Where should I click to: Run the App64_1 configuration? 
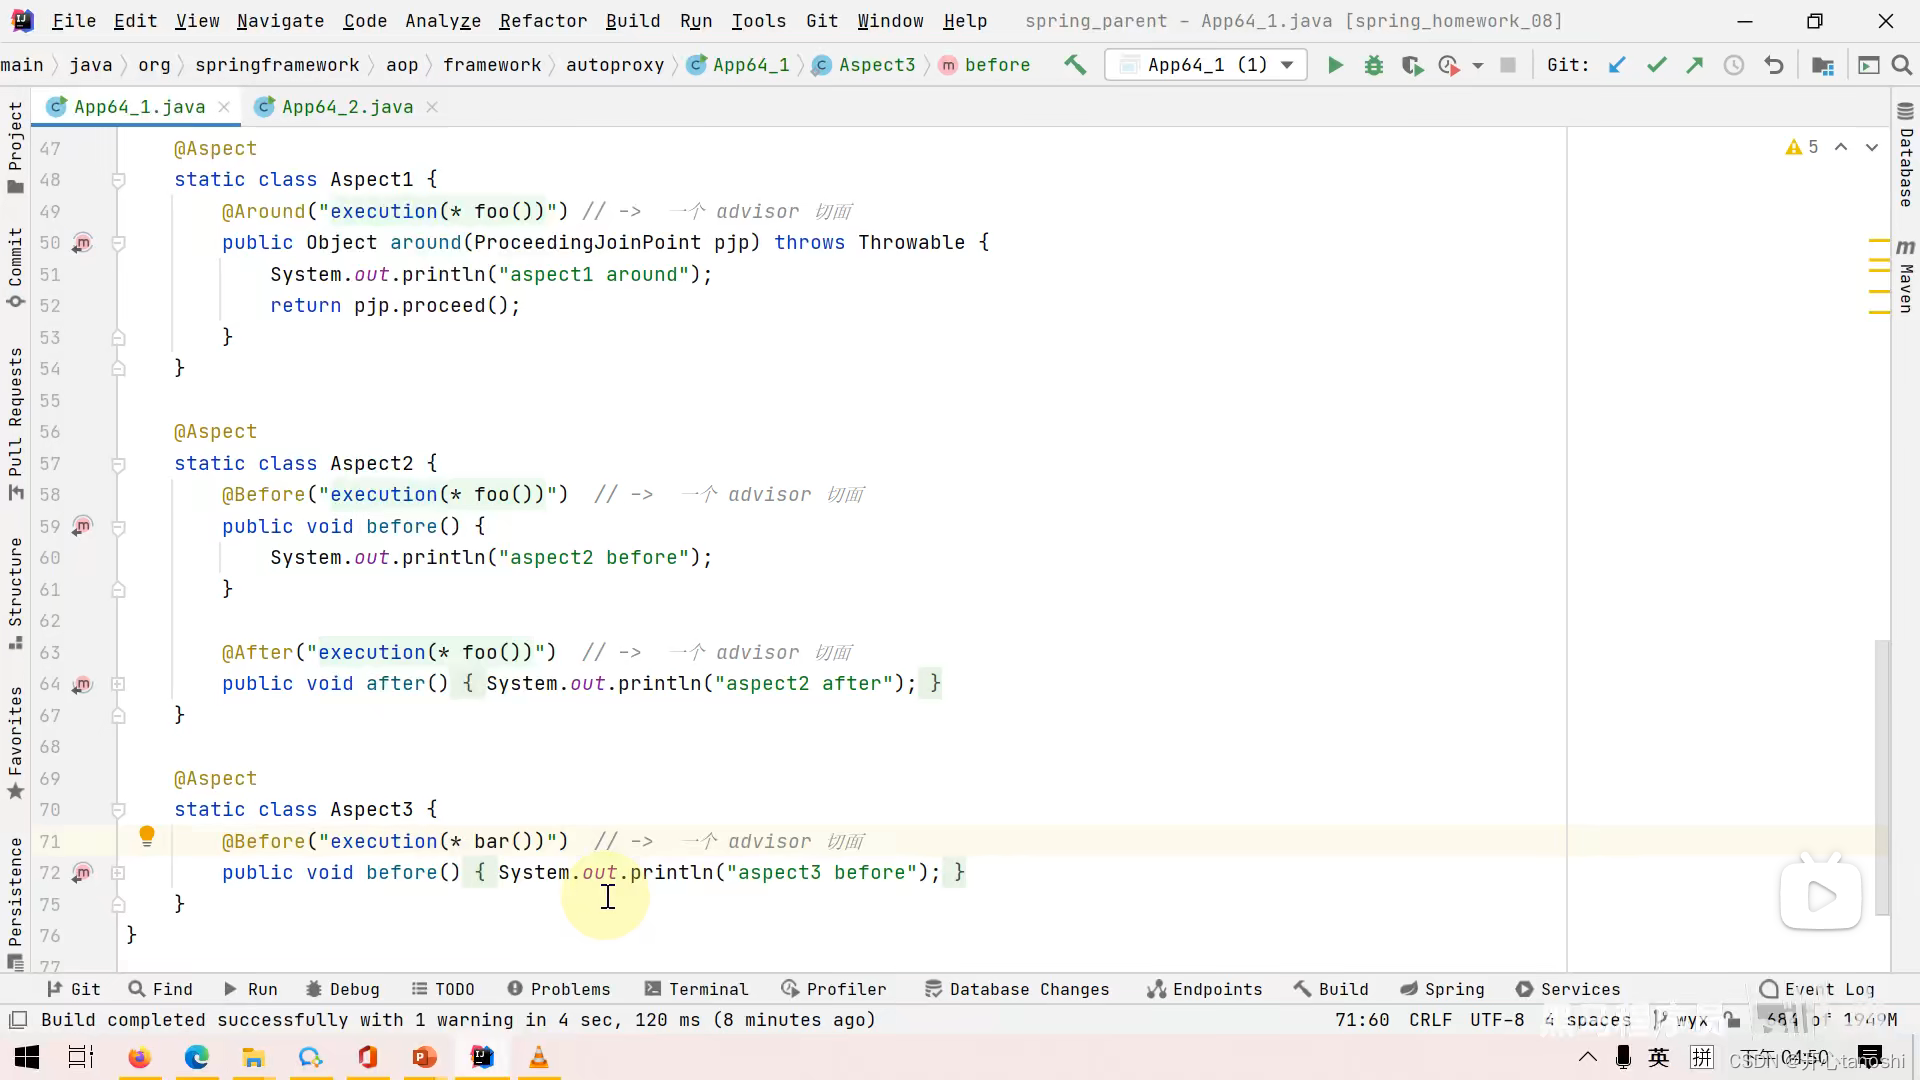pyautogui.click(x=1335, y=66)
